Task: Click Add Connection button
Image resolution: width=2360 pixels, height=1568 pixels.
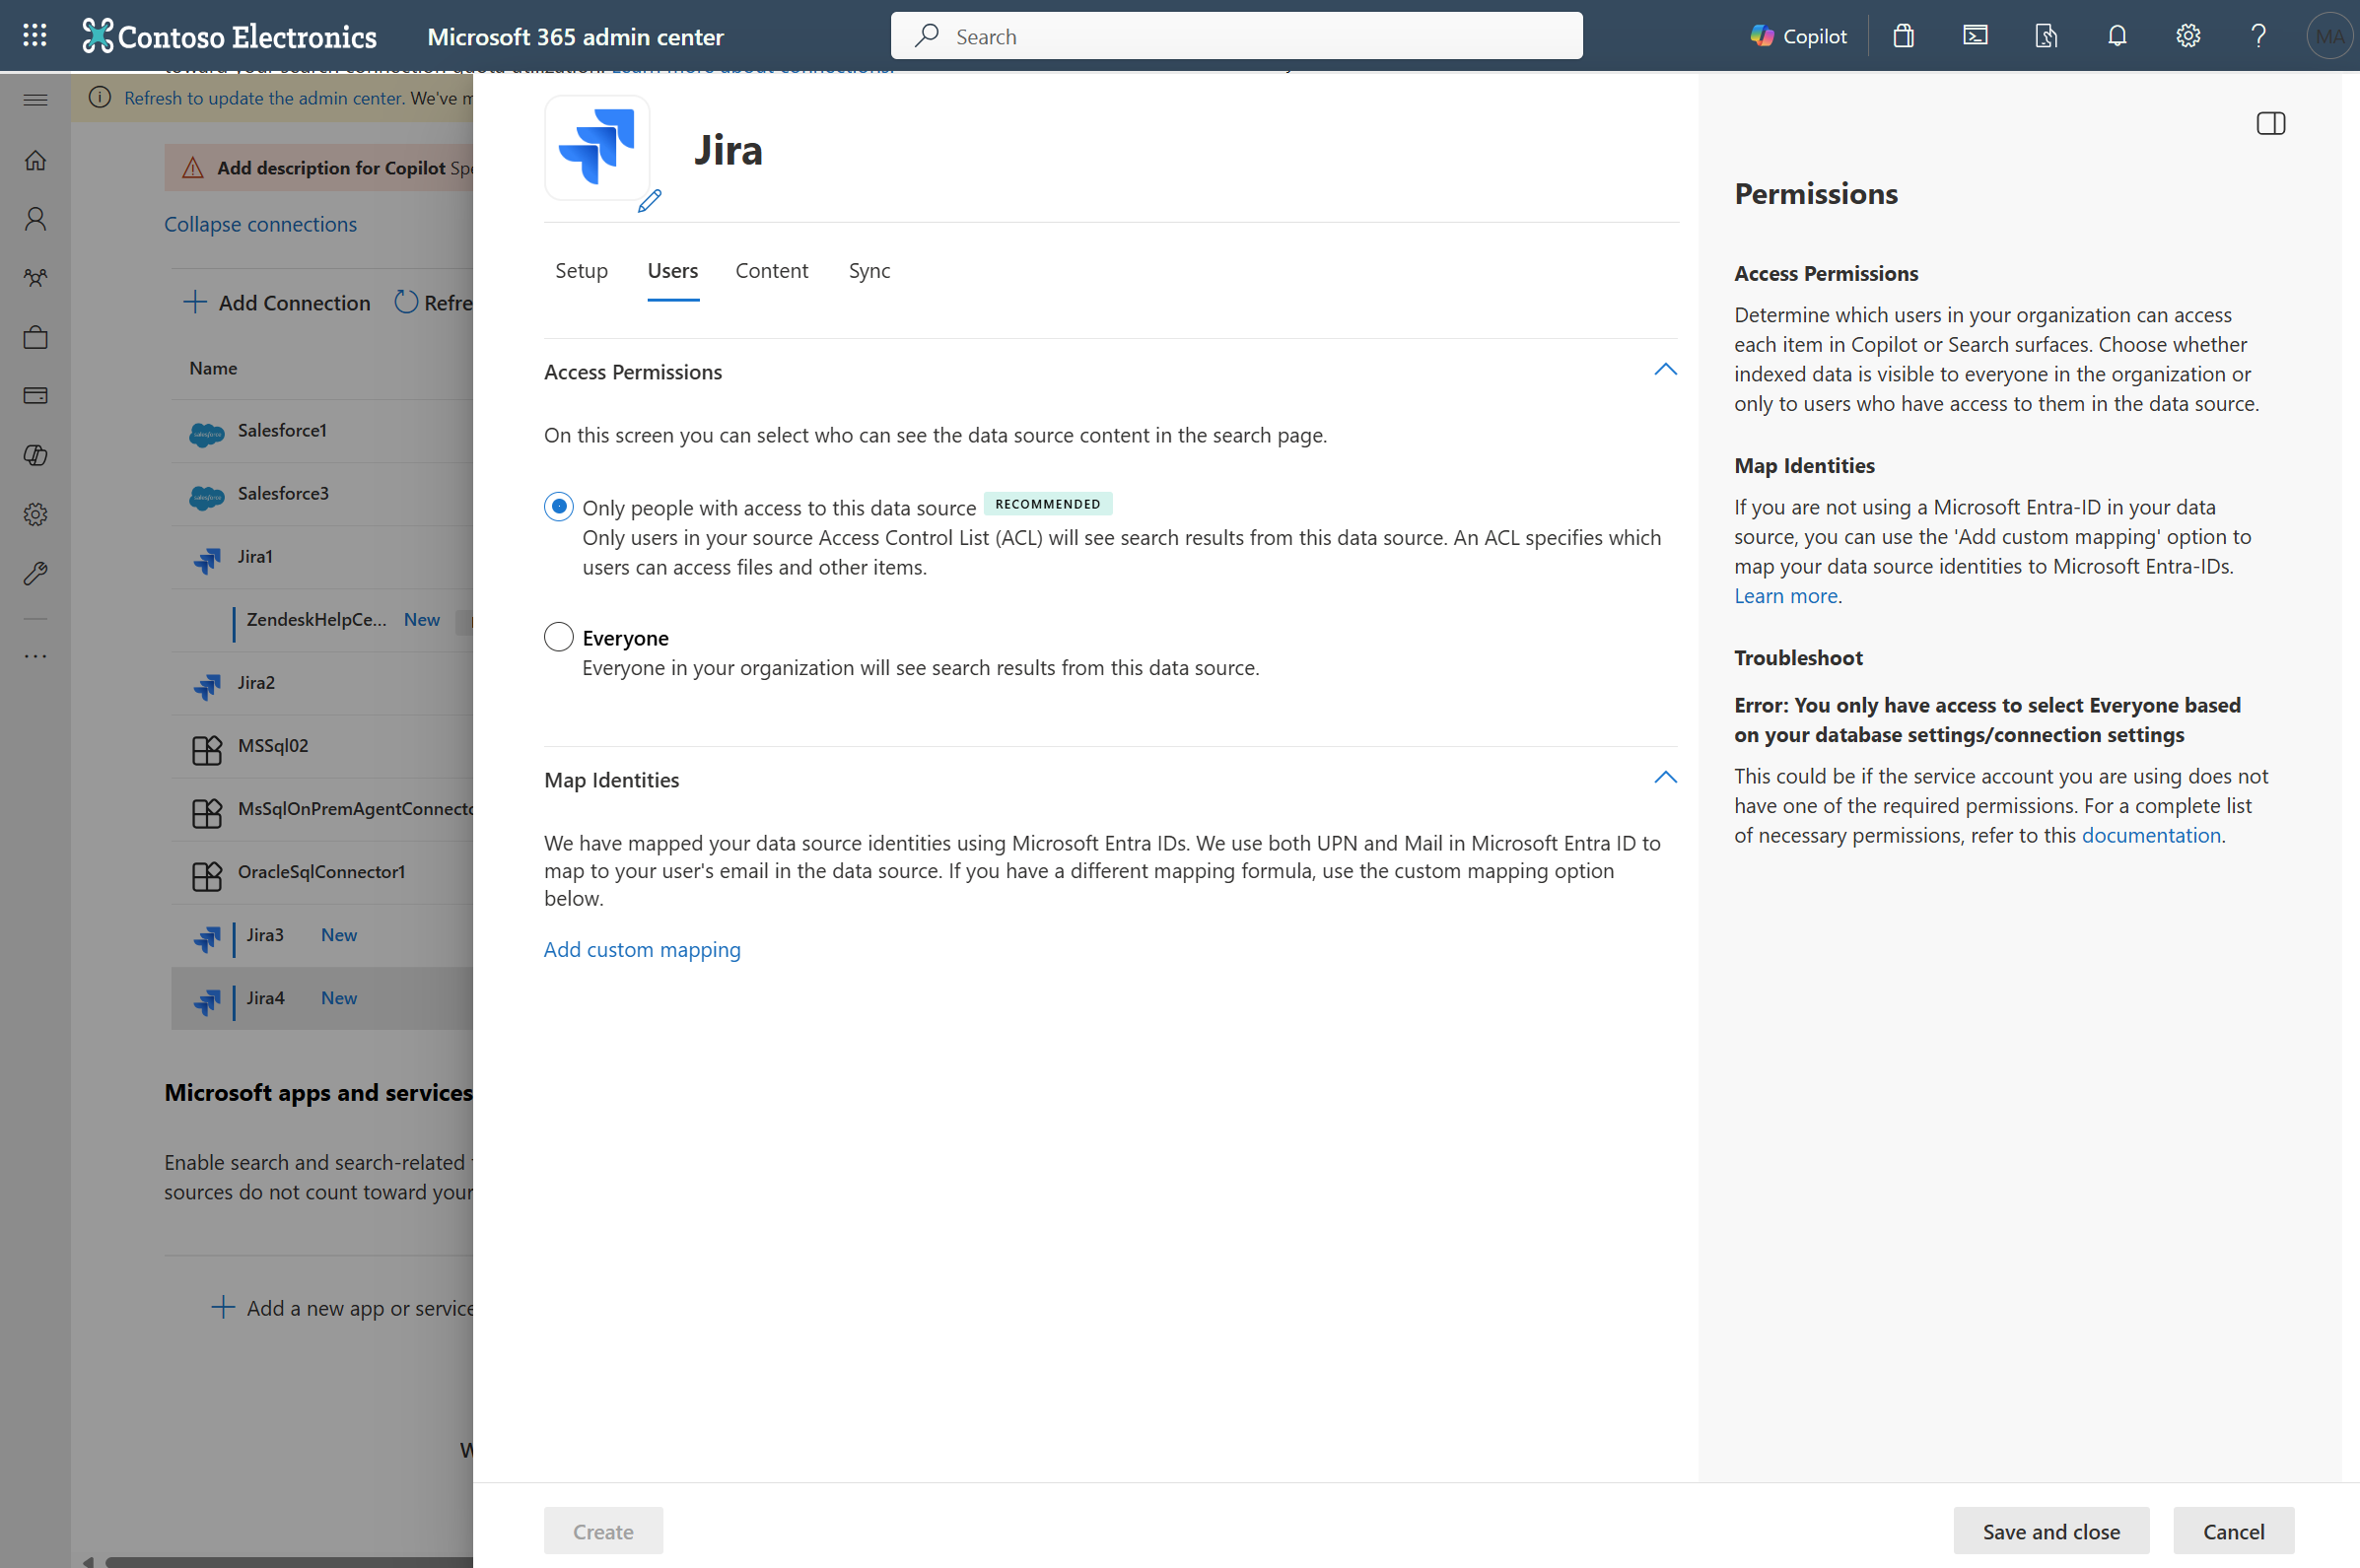Action: click(277, 303)
